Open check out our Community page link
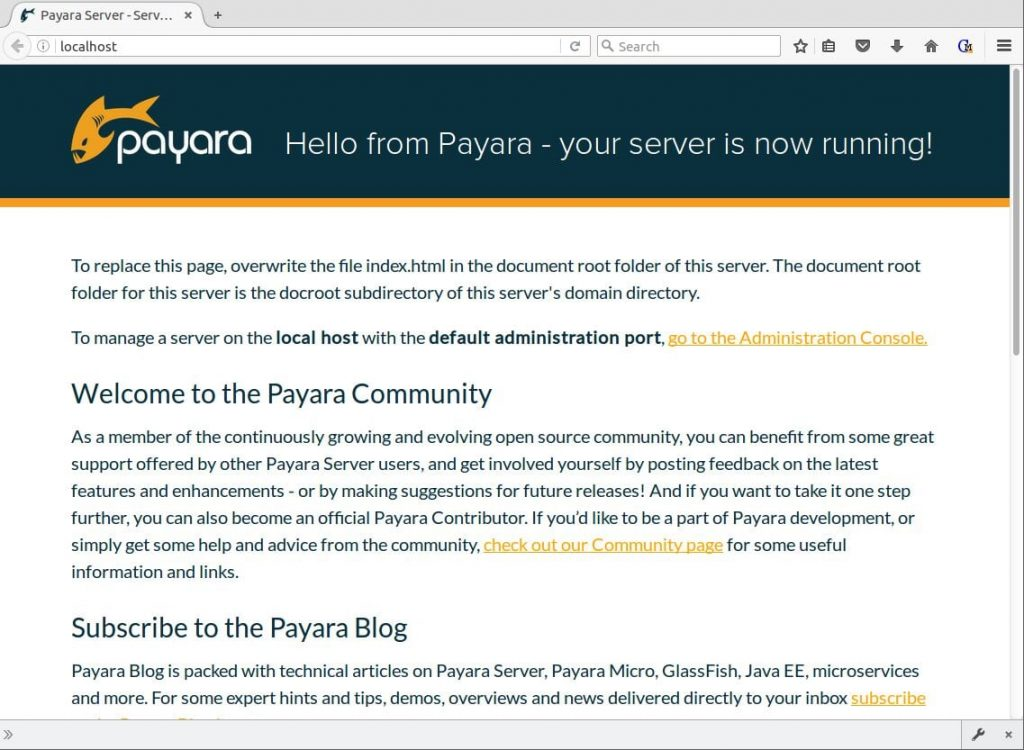Screen dimensions: 1024x750 (x=603, y=545)
